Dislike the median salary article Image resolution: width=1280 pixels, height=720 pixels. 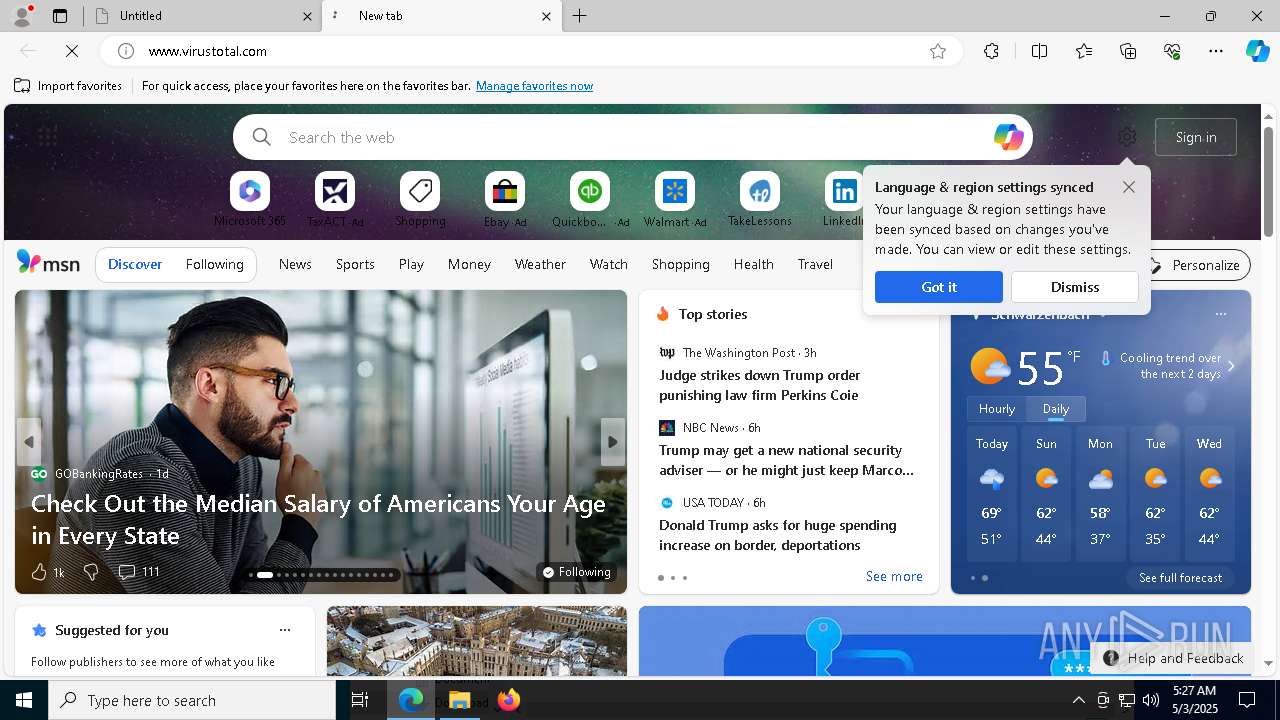pyautogui.click(x=91, y=572)
